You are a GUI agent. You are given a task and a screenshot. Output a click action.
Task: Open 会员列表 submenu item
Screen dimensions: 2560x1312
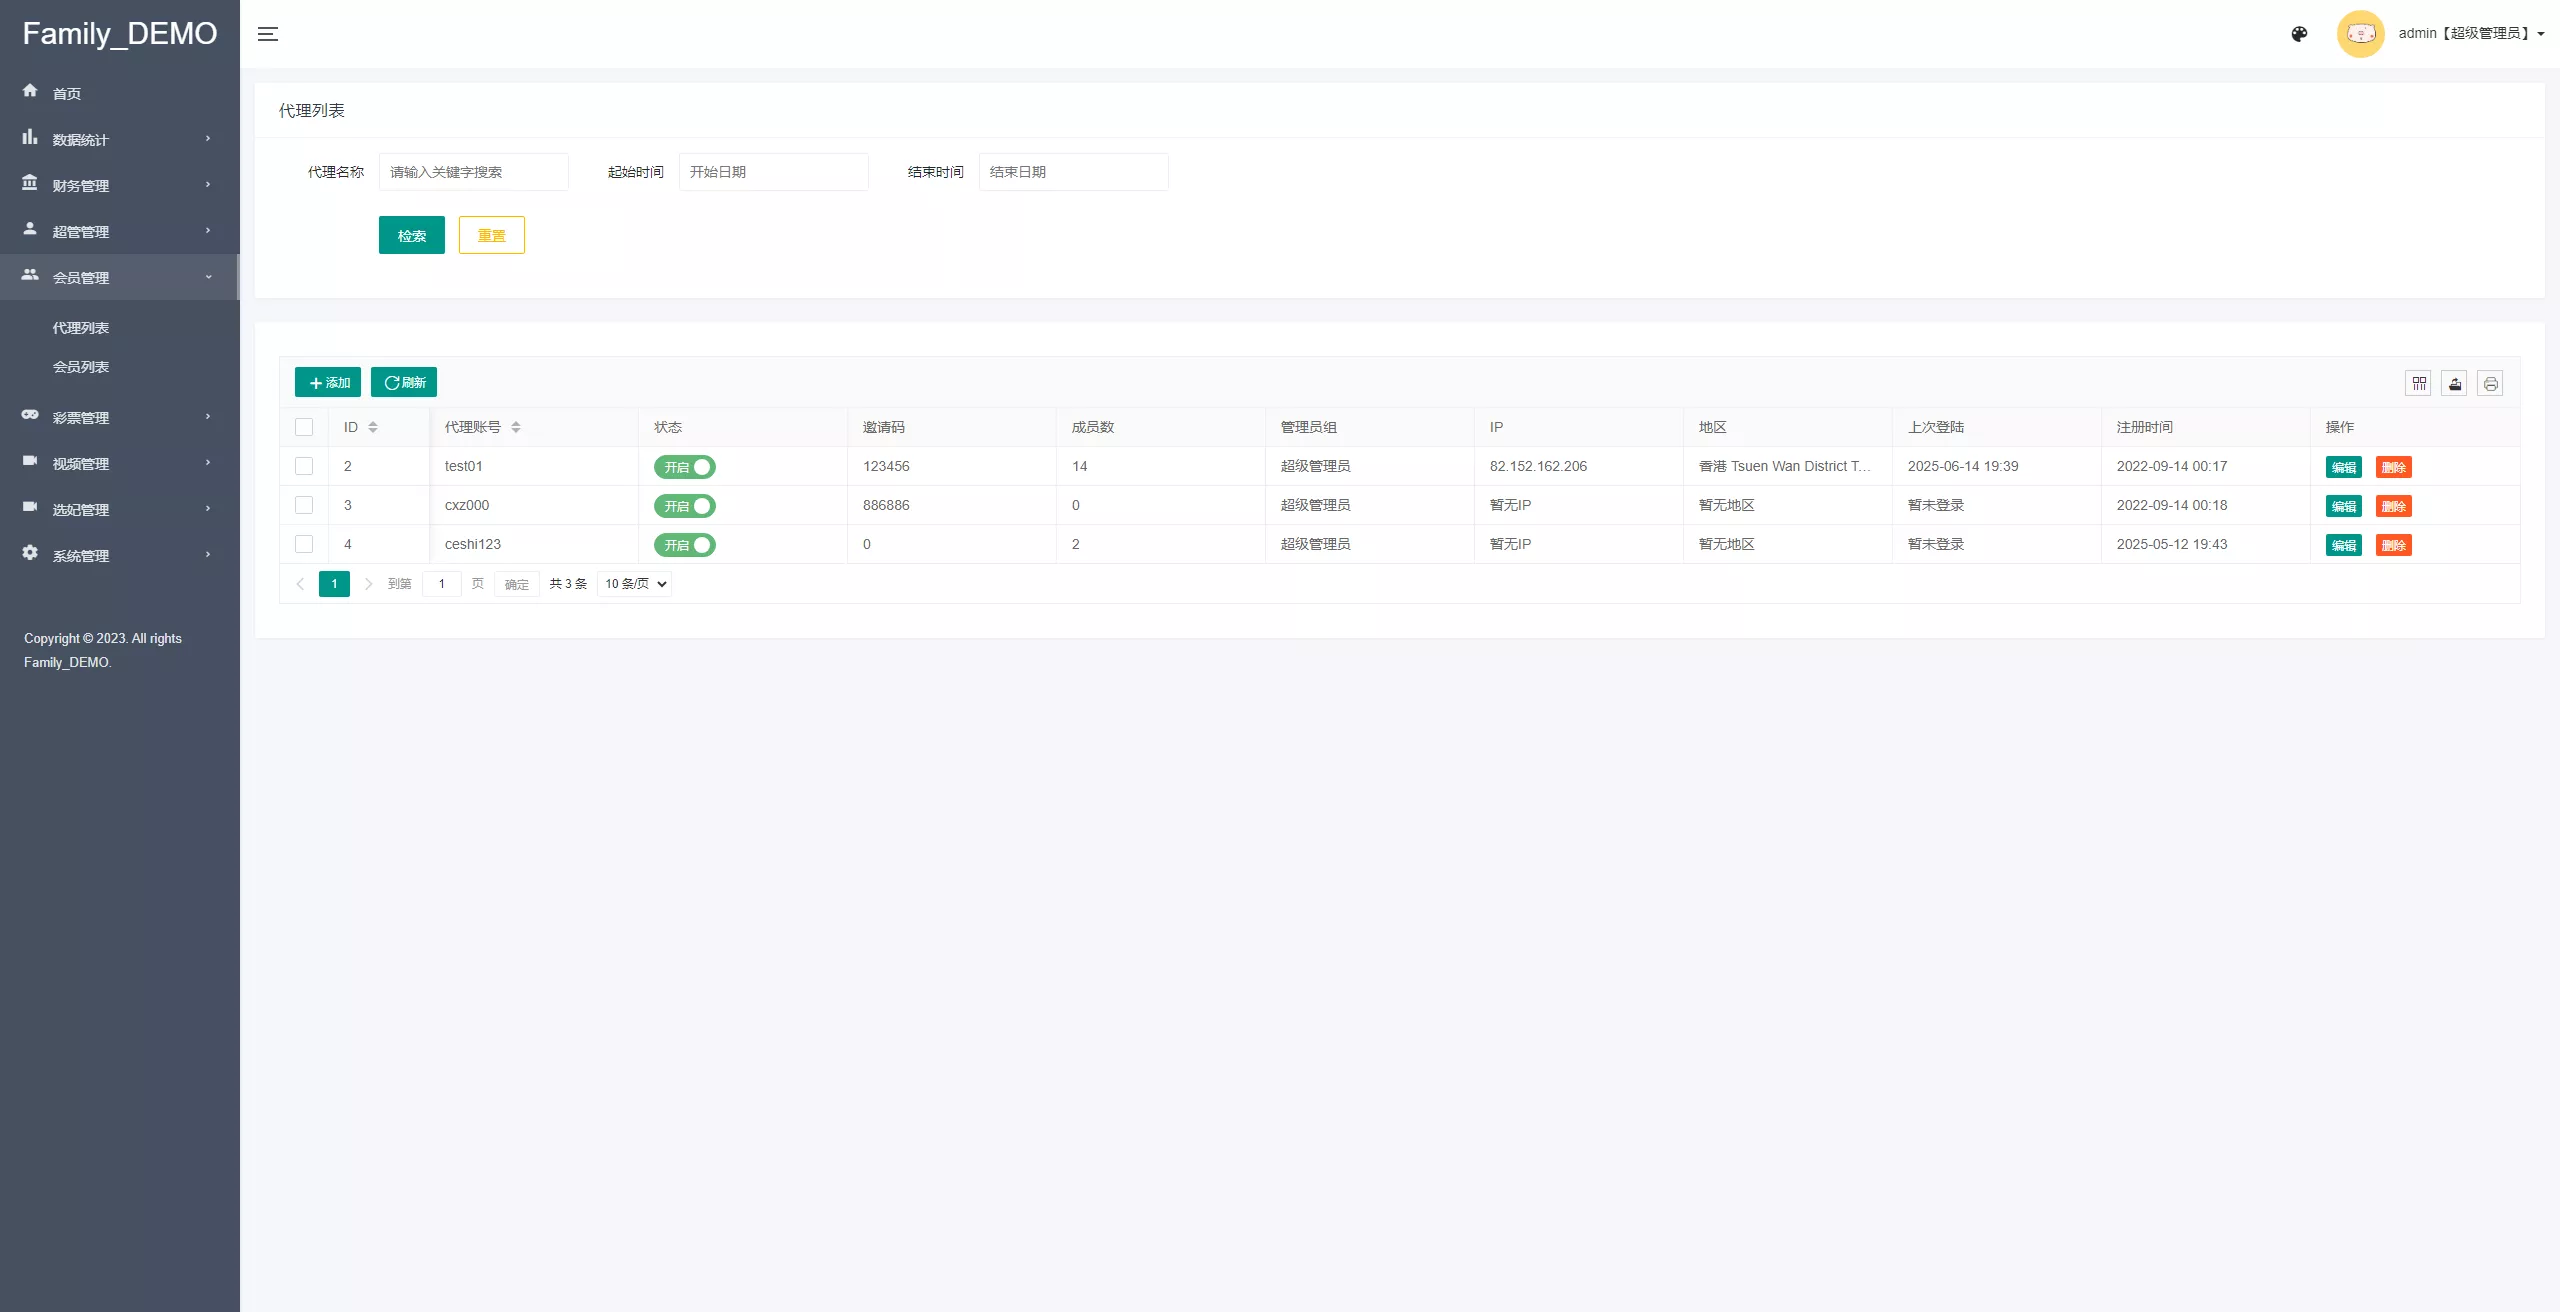[81, 367]
